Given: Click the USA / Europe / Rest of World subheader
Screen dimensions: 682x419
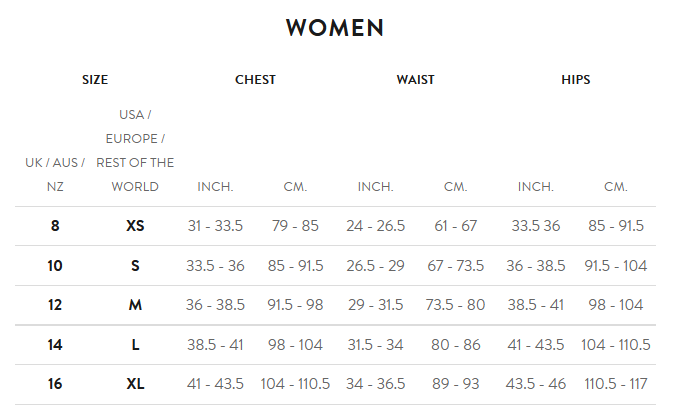Looking at the screenshot, I should [x=135, y=150].
